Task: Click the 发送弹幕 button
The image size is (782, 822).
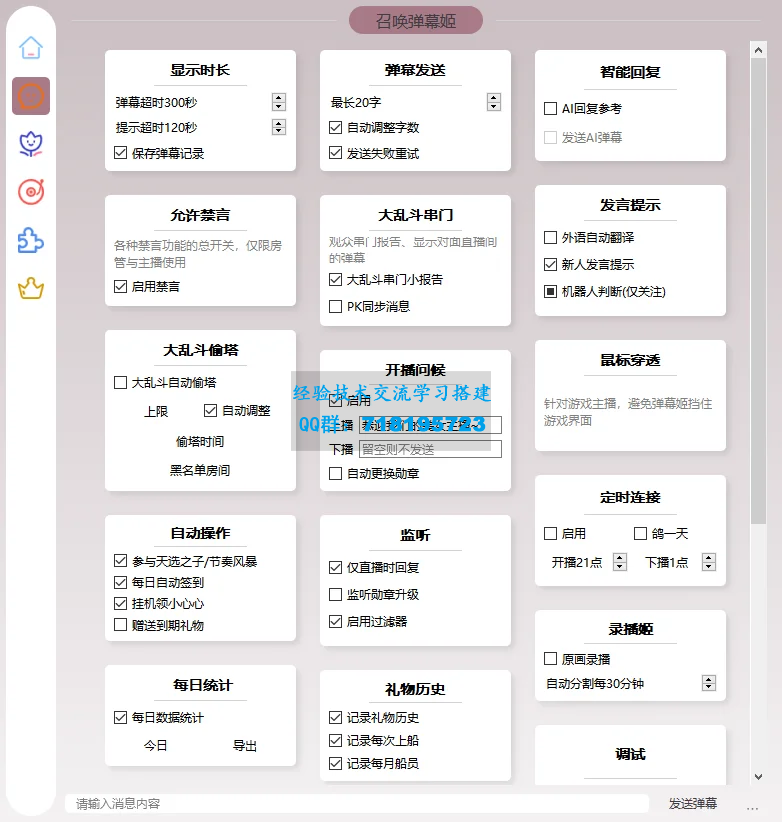Action: [692, 804]
